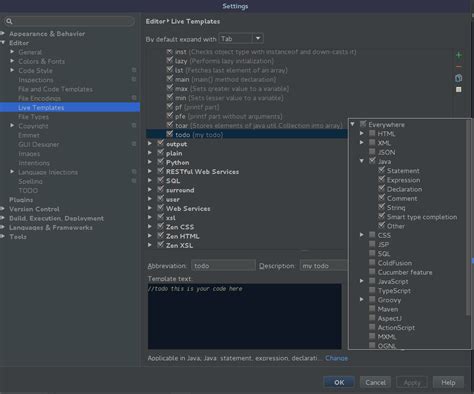
Task: Click the copy template icon
Action: point(459,78)
